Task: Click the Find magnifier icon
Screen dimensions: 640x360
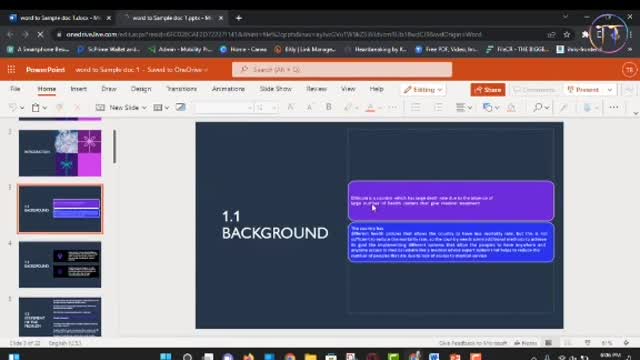Action: [x=538, y=107]
